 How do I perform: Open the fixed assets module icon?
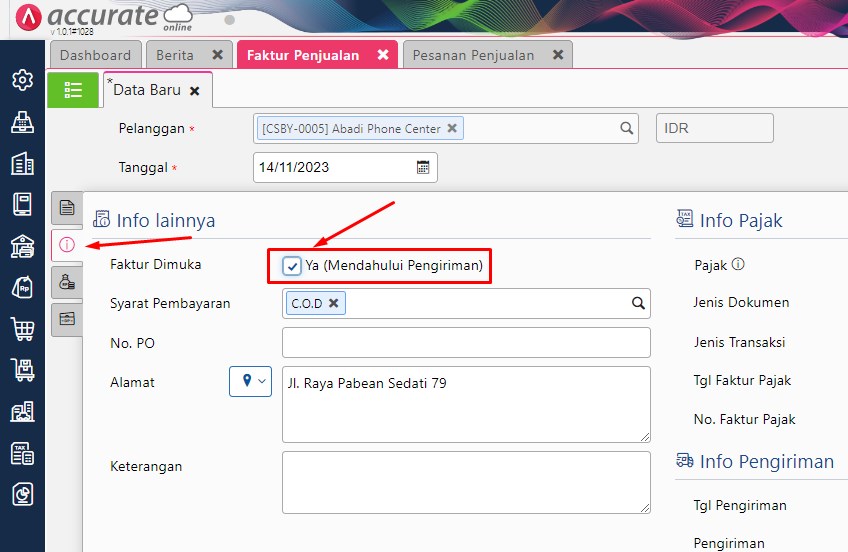click(22, 411)
